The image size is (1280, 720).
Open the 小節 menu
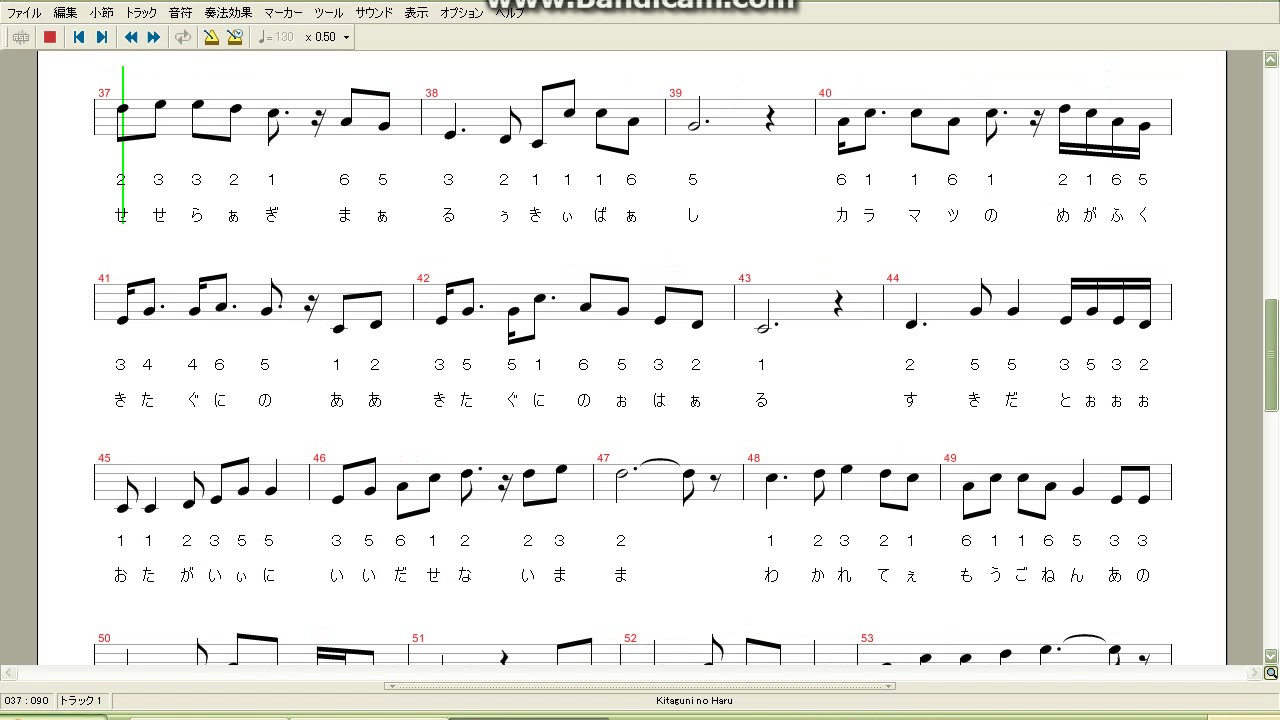(101, 13)
